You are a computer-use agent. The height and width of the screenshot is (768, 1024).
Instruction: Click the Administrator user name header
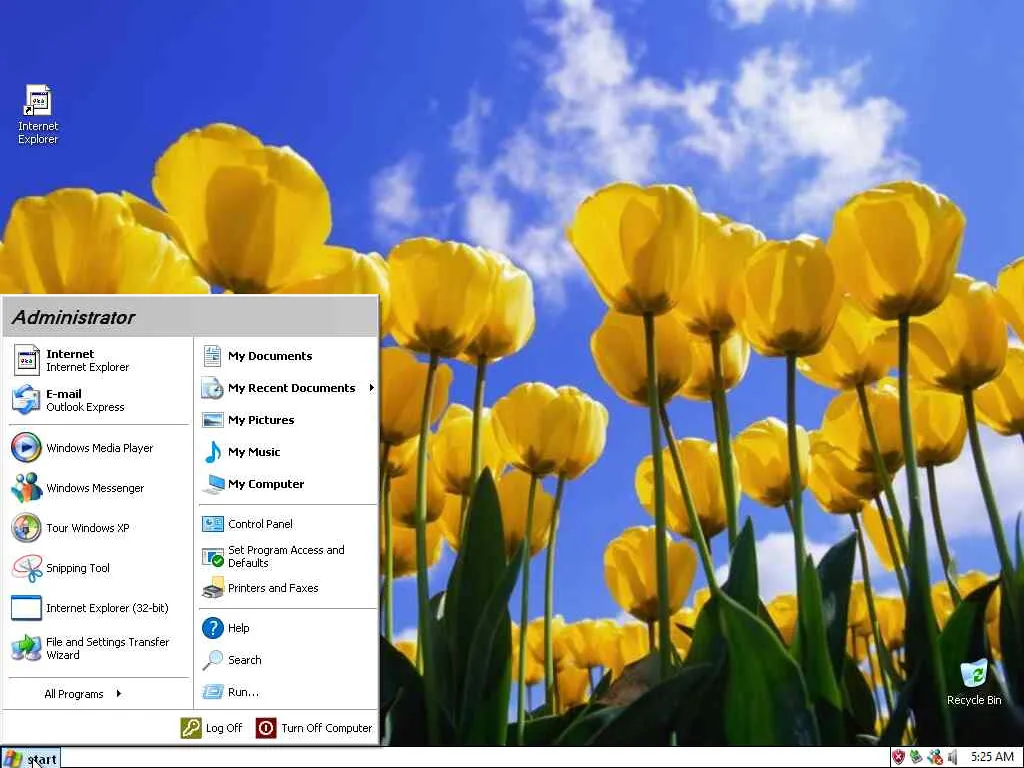pos(73,317)
